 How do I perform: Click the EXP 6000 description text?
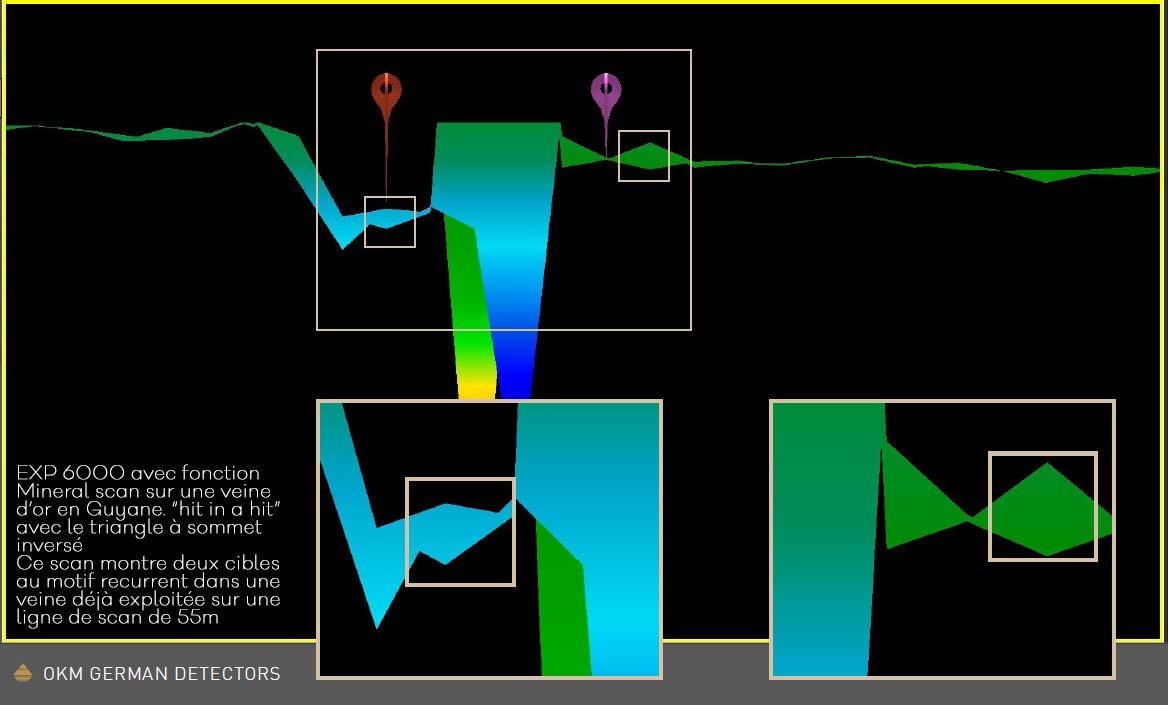148,545
